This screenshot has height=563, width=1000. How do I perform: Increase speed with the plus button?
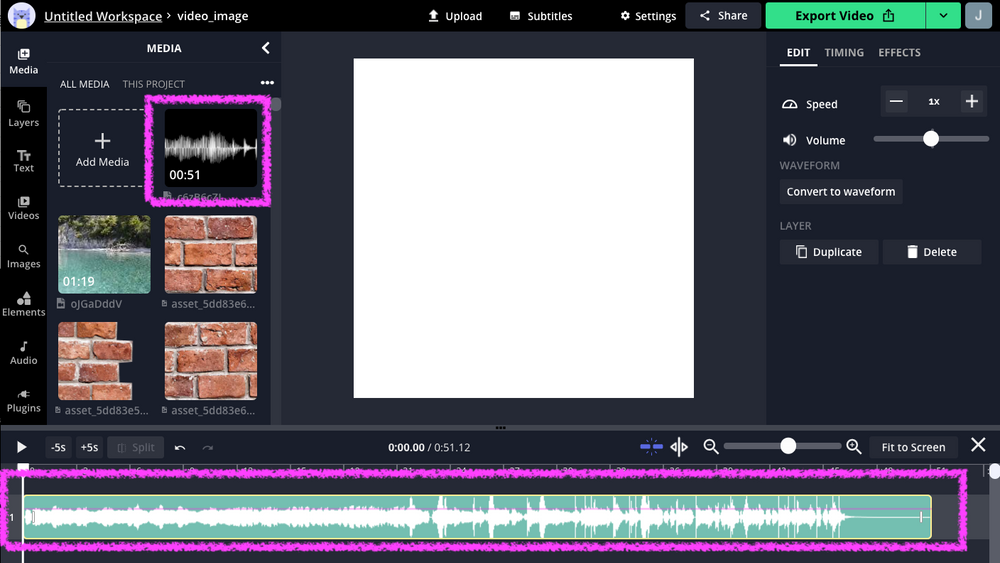[x=971, y=101]
